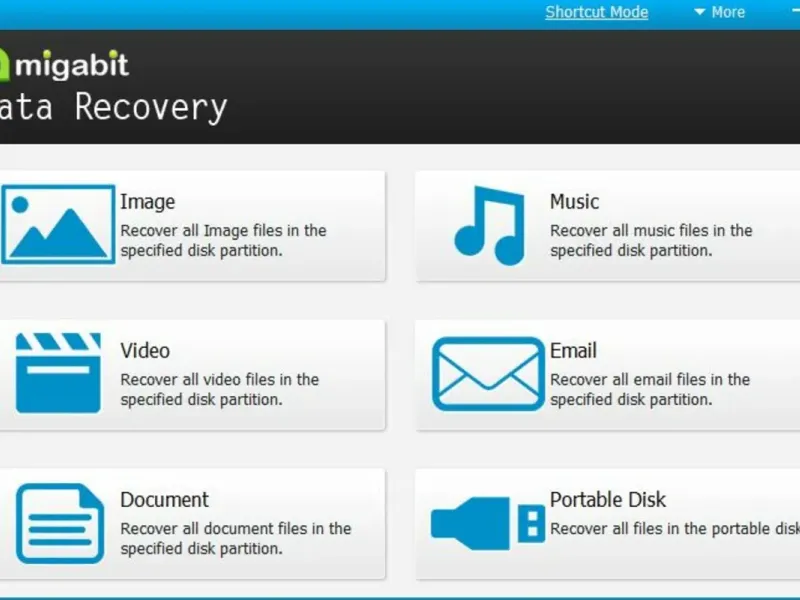Select the Music title text
The width and height of the screenshot is (800, 600).
point(574,202)
